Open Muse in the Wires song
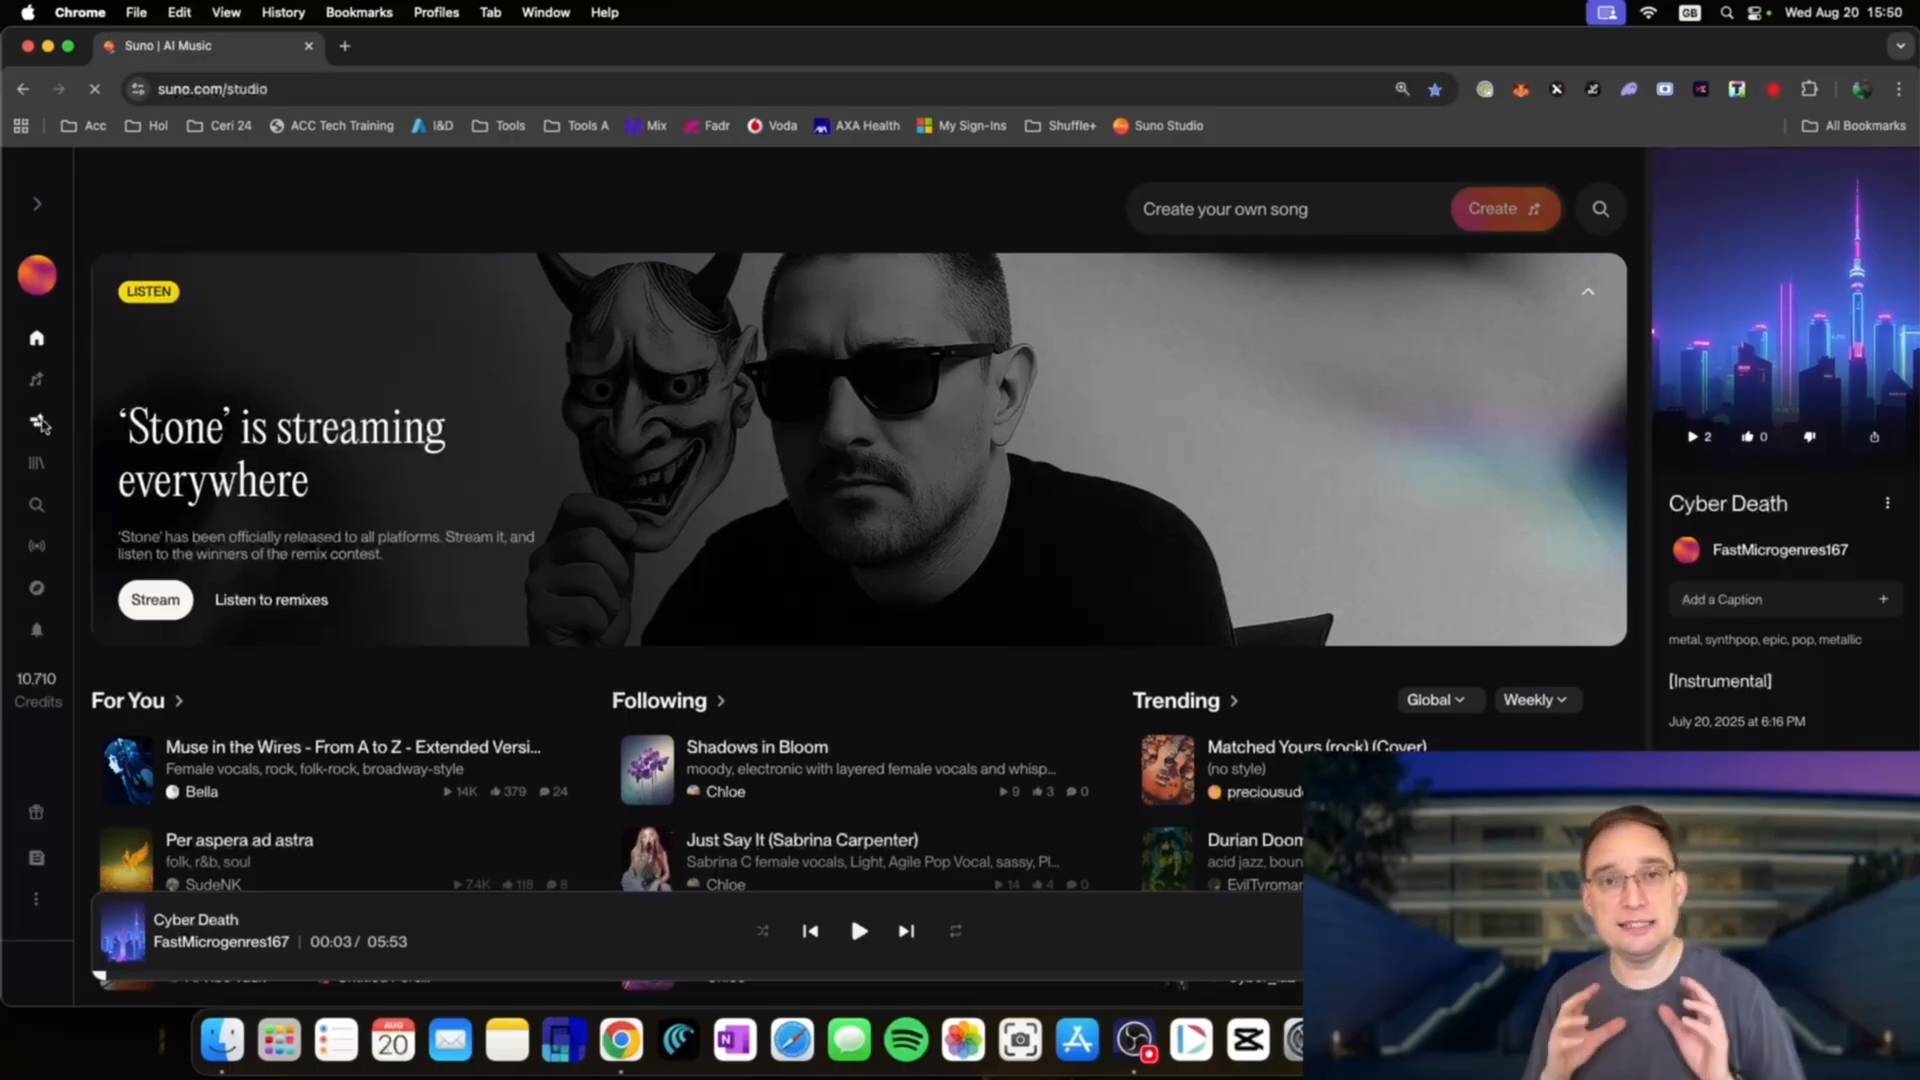 [353, 747]
